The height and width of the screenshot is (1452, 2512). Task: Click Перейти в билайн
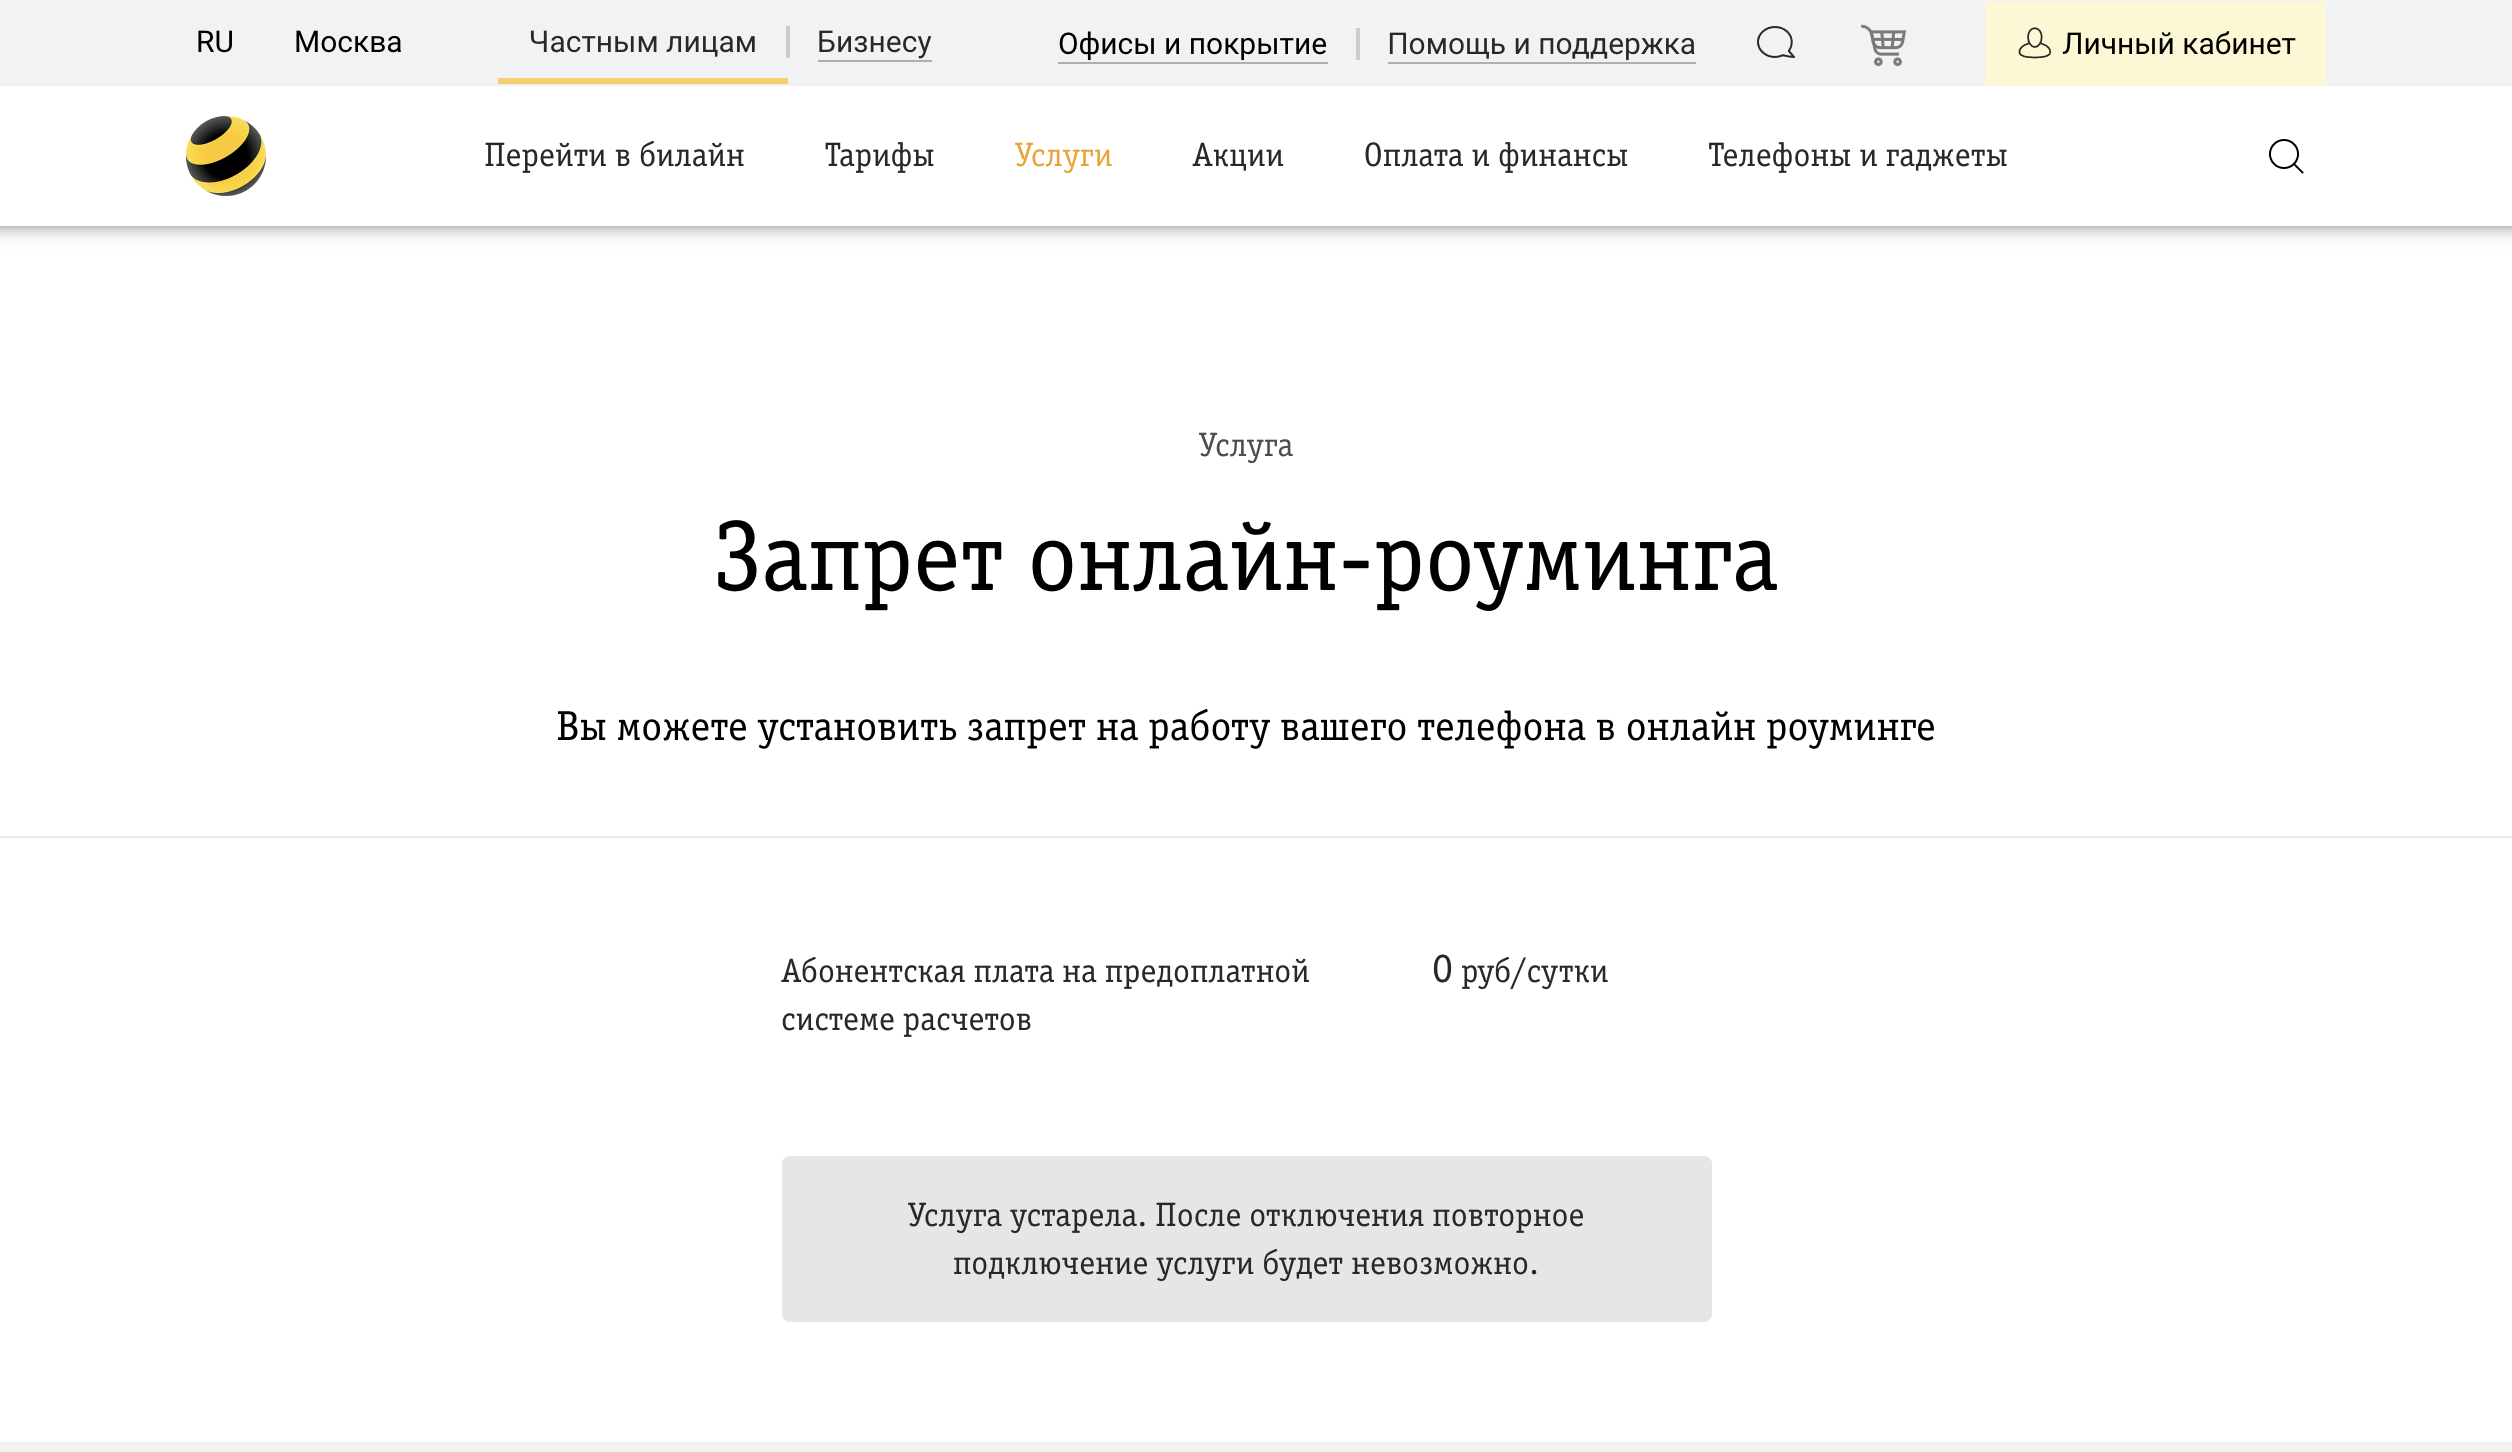click(614, 156)
